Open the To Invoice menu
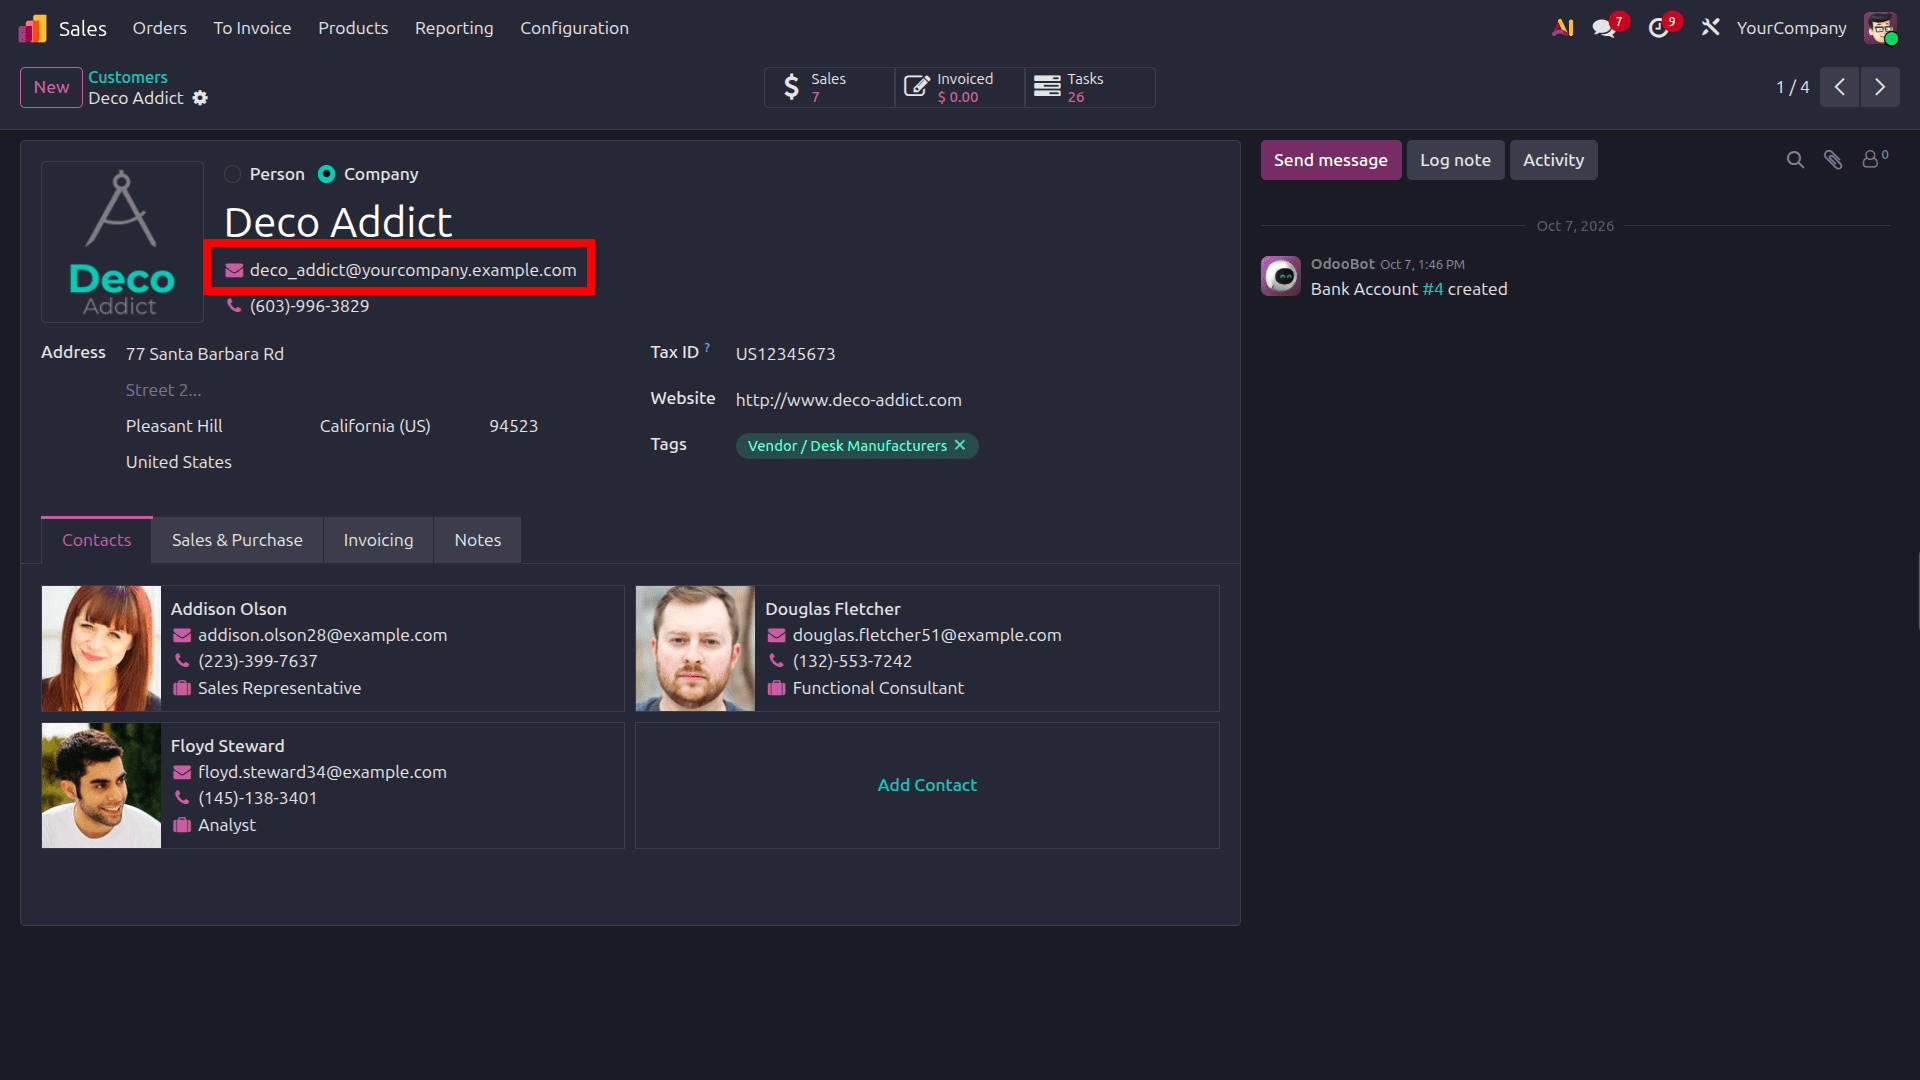 tap(252, 28)
